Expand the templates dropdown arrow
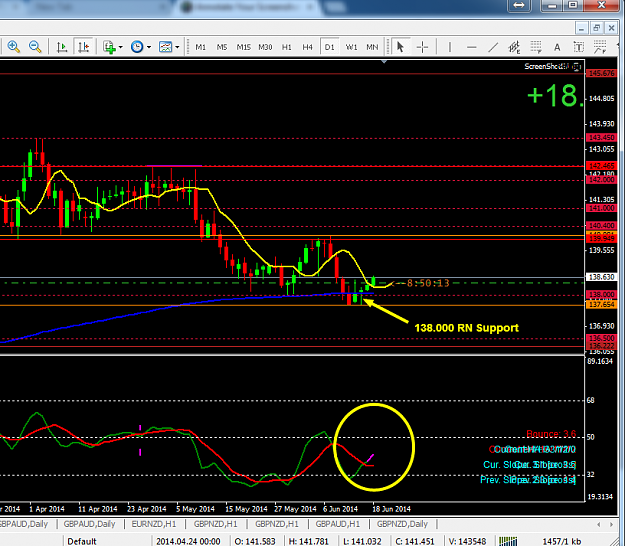 [177, 47]
